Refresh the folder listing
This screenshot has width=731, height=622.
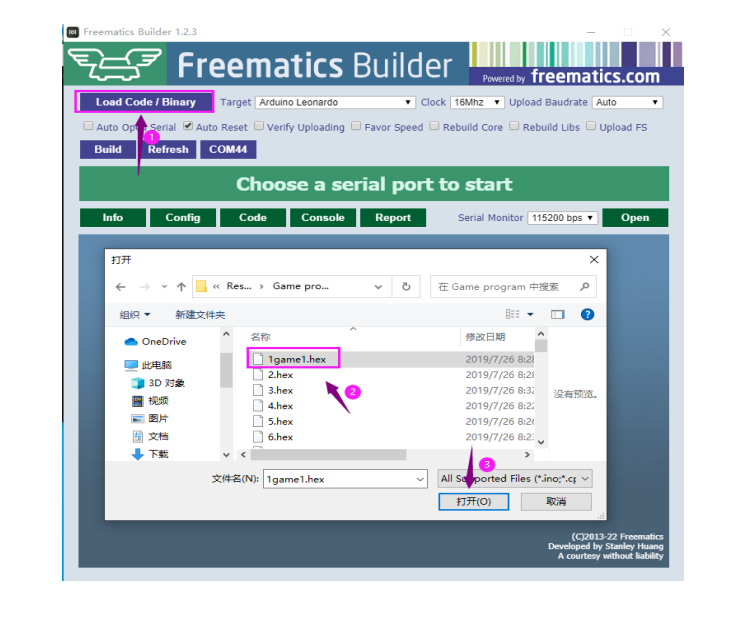coord(406,287)
